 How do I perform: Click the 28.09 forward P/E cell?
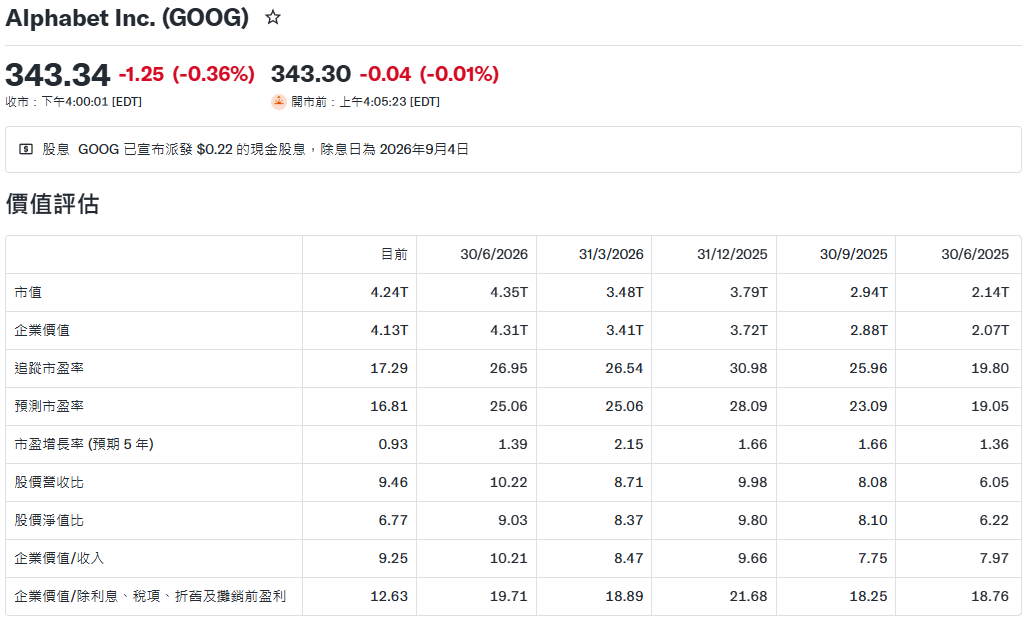(x=749, y=406)
